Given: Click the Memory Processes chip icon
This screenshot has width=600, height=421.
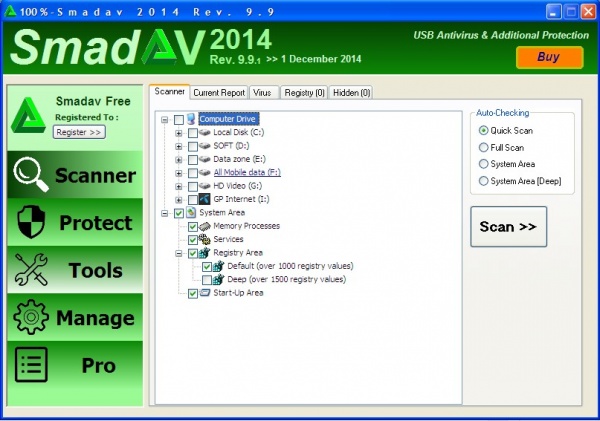Looking at the screenshot, I should click(x=205, y=226).
